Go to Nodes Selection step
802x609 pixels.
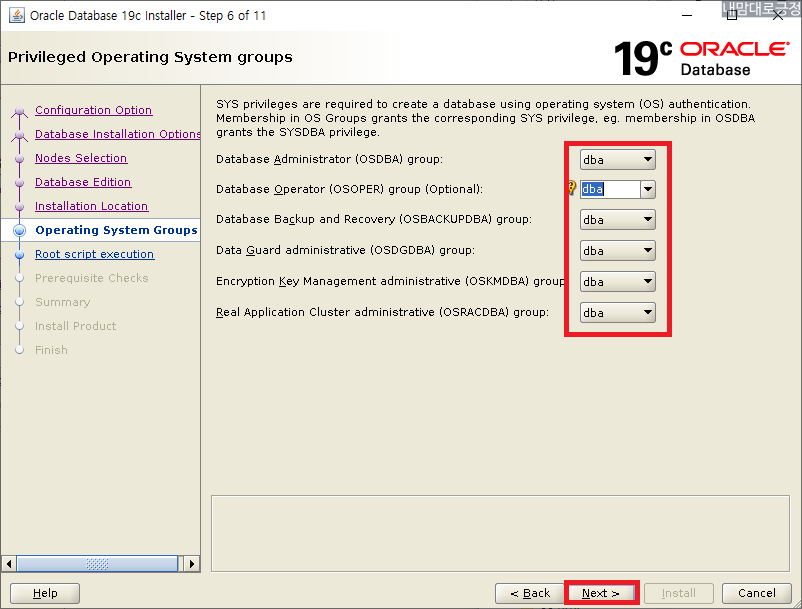81,158
